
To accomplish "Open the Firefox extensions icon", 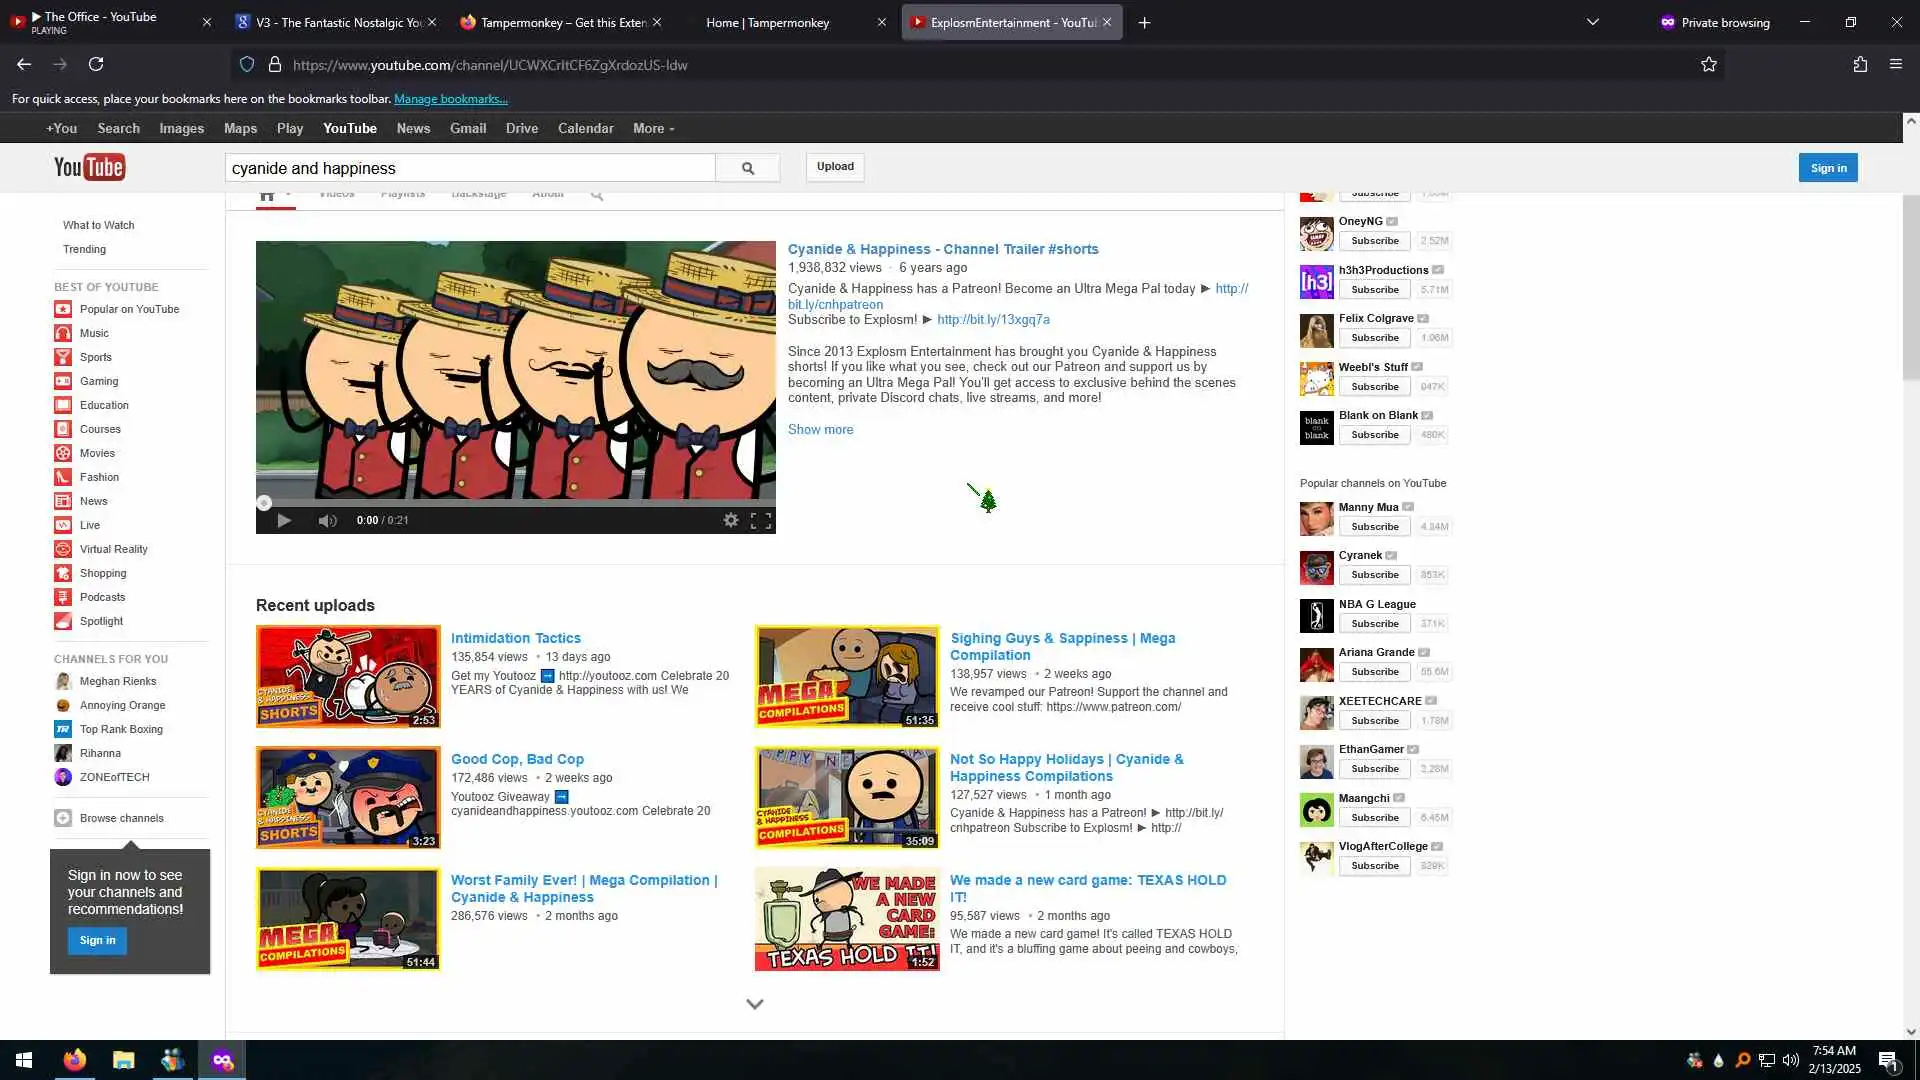I will point(1860,65).
